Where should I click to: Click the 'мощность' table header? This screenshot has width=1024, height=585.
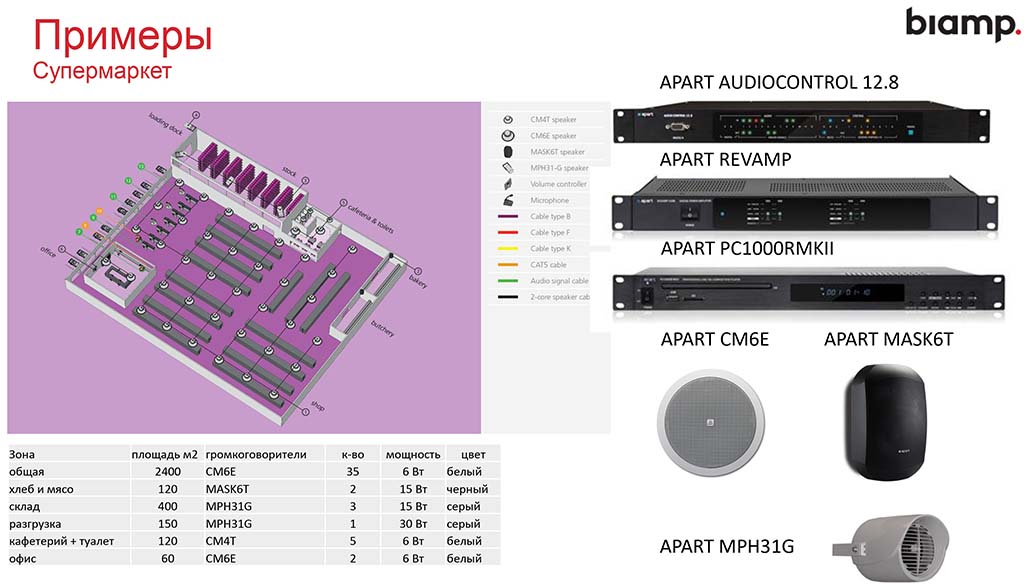(413, 454)
